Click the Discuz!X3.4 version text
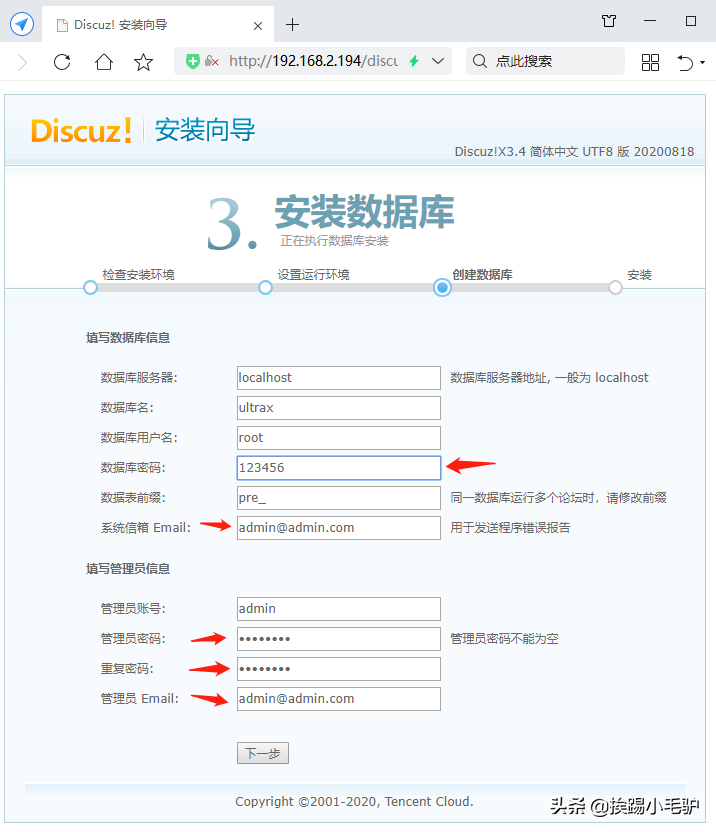716x832 pixels. coord(574,152)
